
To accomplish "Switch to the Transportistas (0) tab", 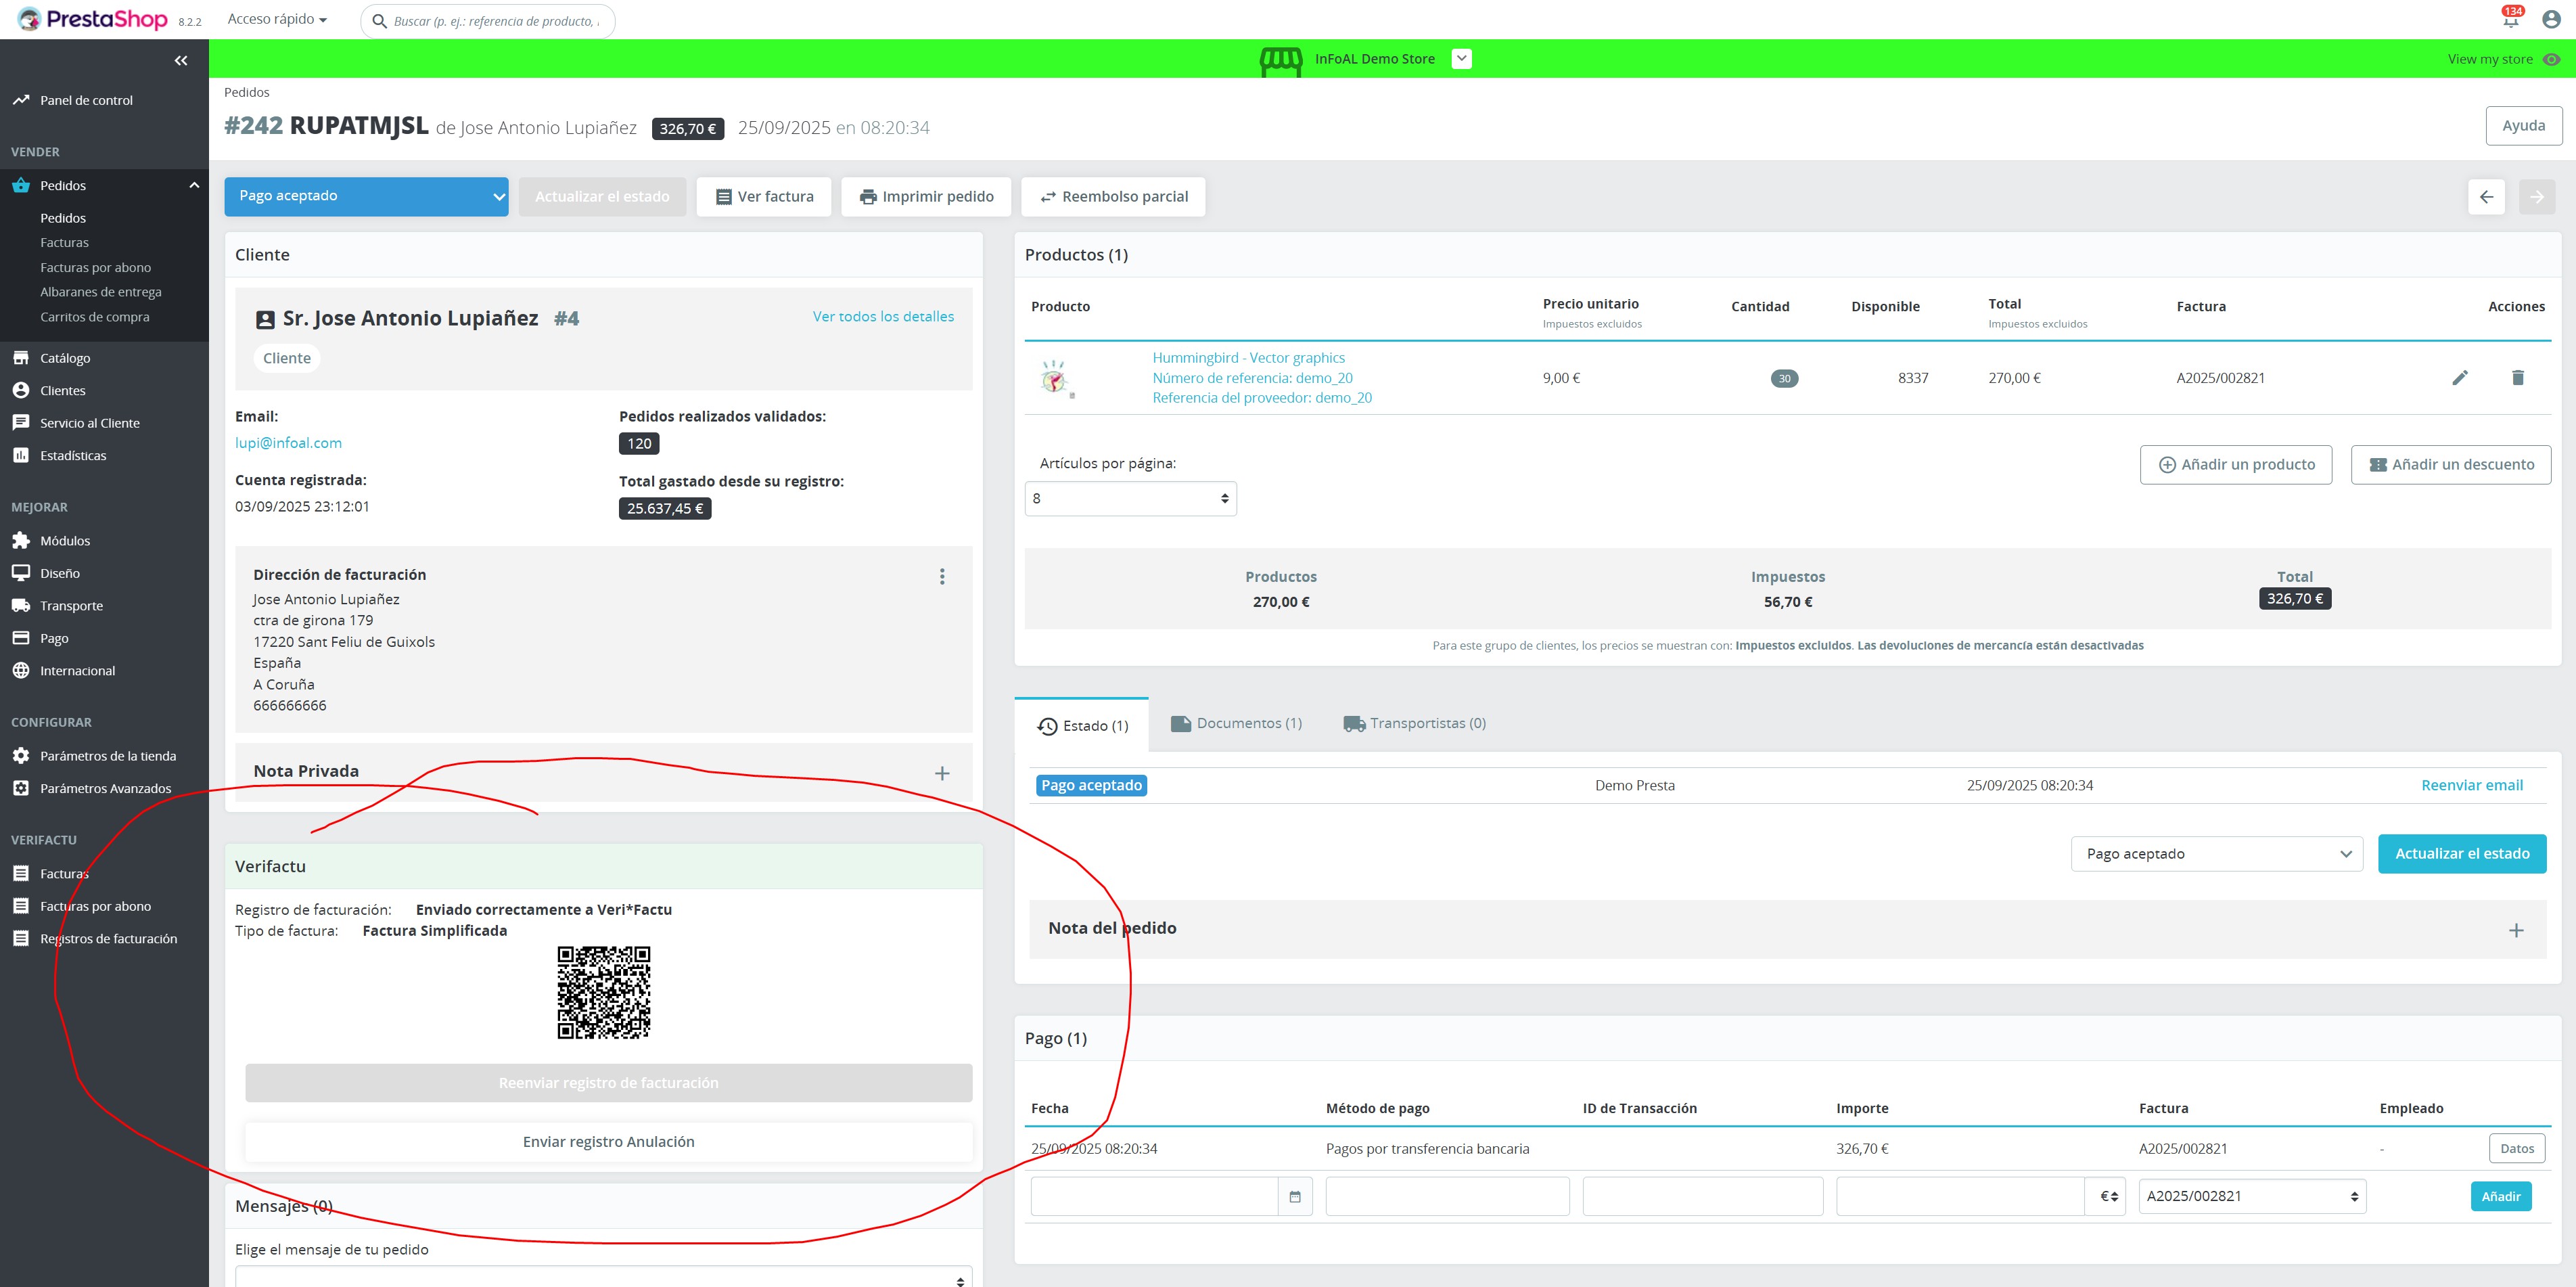I will click(1414, 723).
